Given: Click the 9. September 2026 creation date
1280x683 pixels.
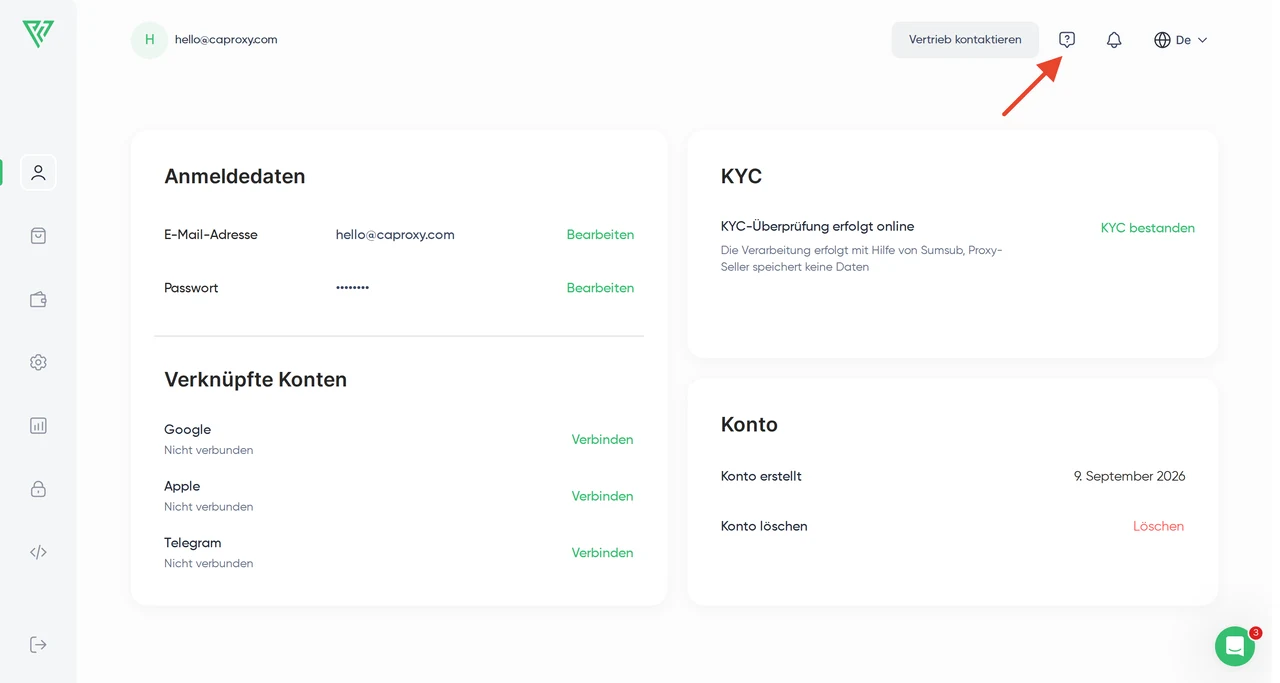Looking at the screenshot, I should coord(1130,476).
